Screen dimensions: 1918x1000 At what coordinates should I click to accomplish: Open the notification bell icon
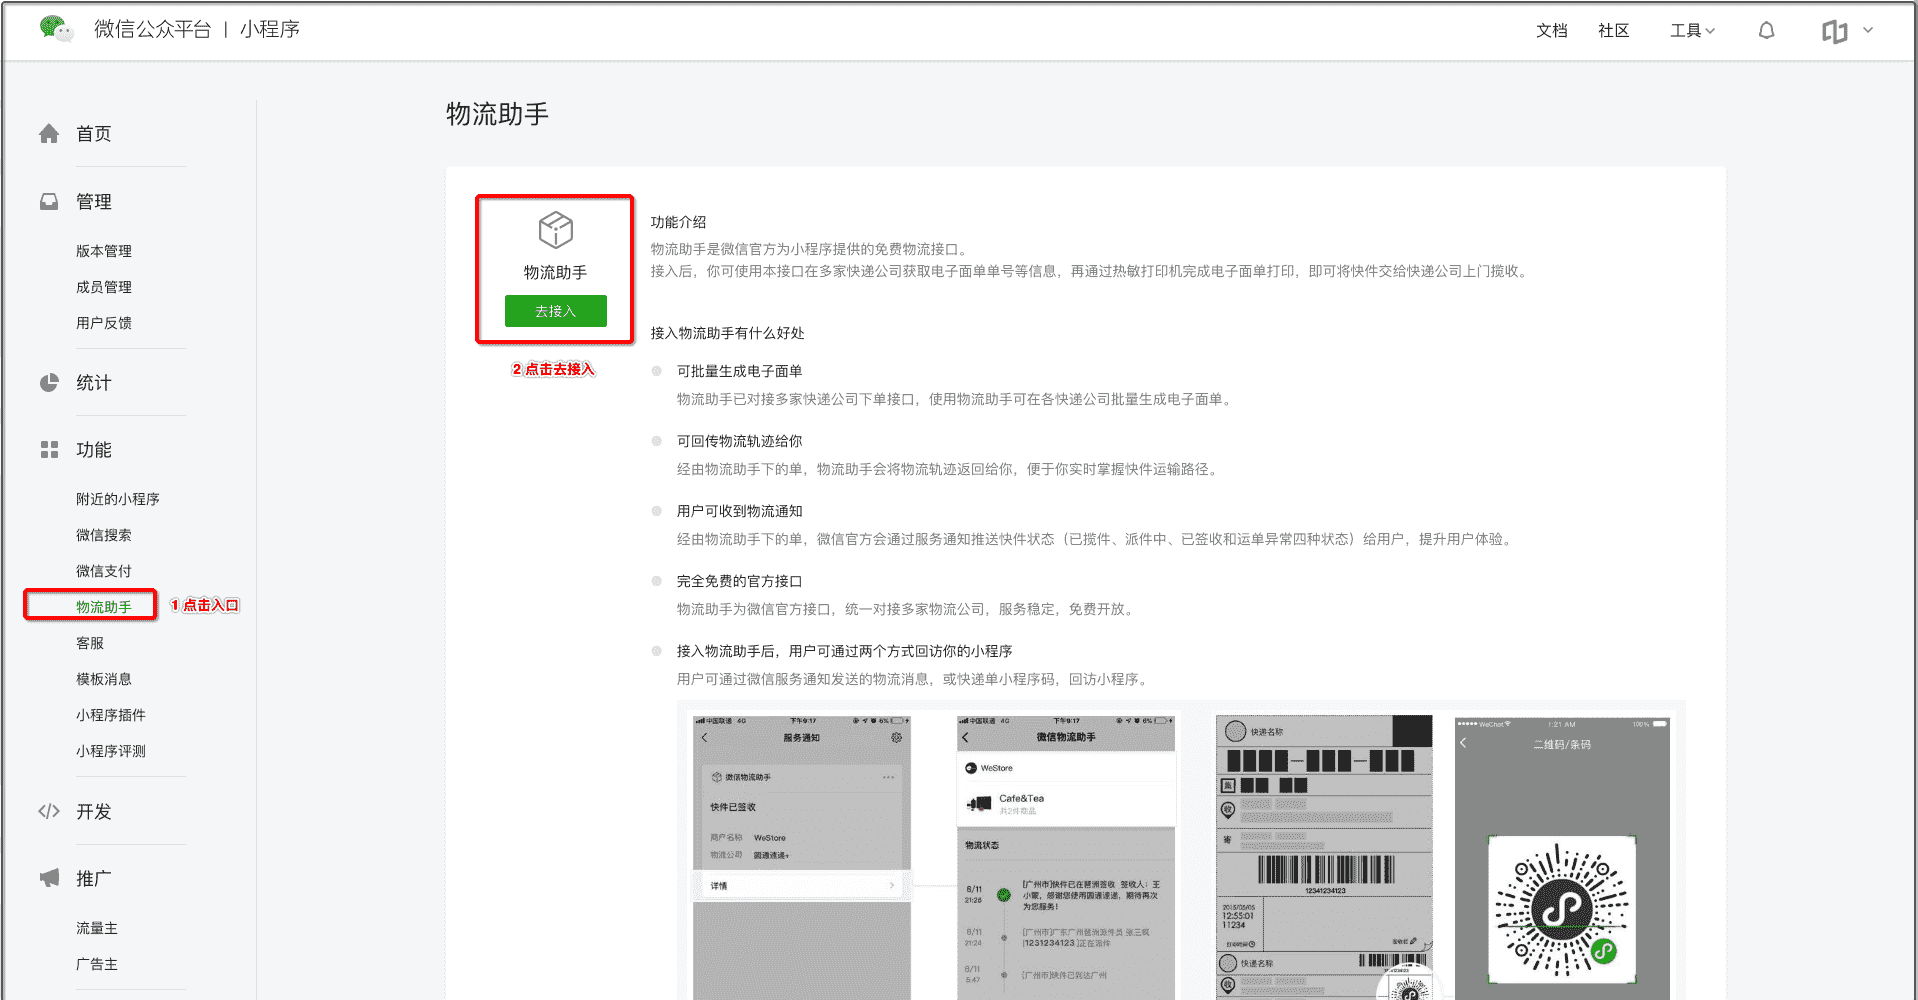tap(1766, 30)
